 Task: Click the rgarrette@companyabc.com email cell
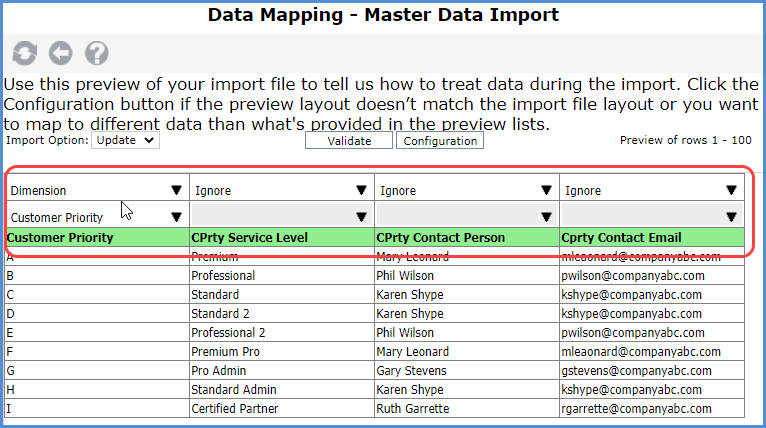click(651, 408)
